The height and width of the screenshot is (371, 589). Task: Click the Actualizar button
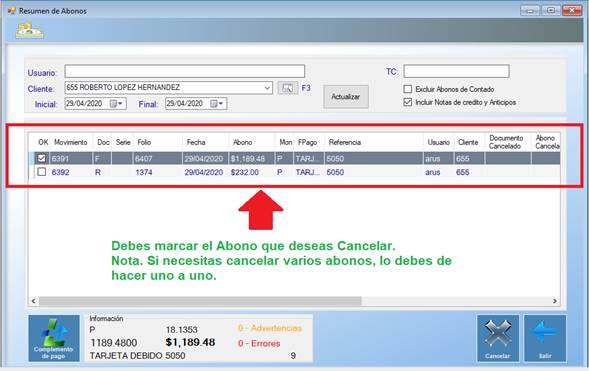346,97
